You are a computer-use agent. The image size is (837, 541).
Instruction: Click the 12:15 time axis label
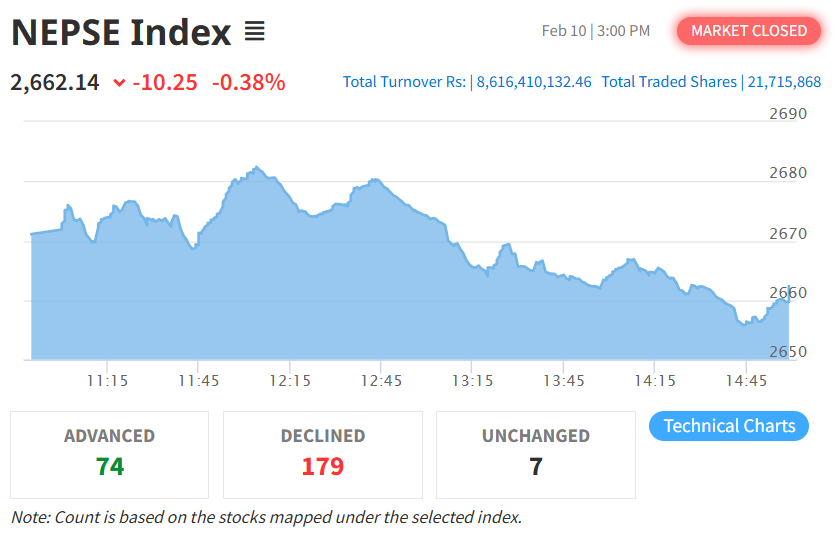click(290, 381)
